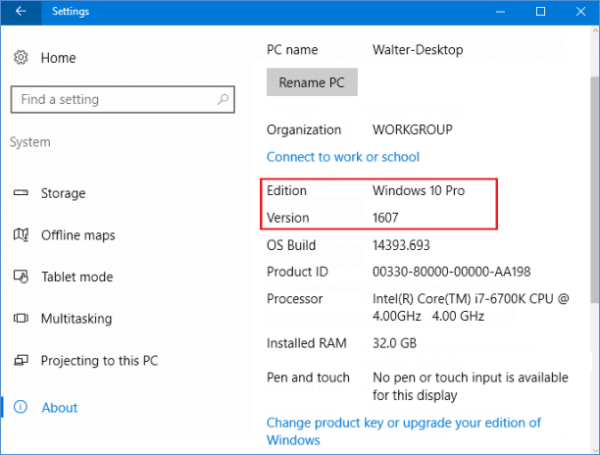Select Product ID 00330-80000-00000-AA198
Screen dimensions: 600x455
click(x=452, y=272)
